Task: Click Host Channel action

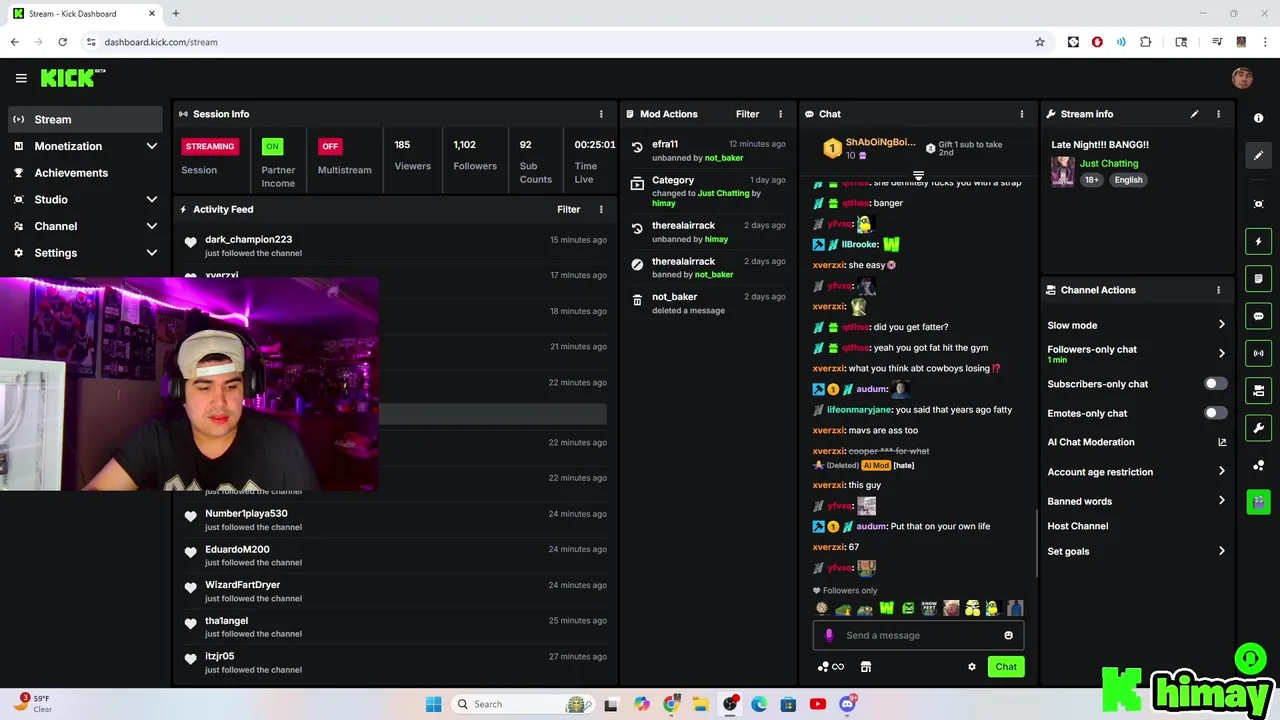Action: [x=1077, y=526]
